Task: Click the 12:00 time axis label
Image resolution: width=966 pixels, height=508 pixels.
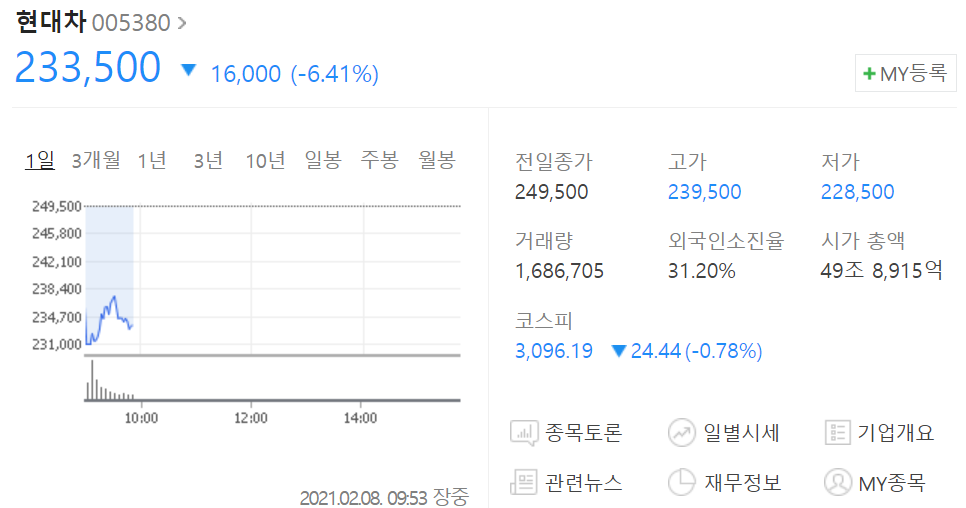Action: (x=251, y=418)
